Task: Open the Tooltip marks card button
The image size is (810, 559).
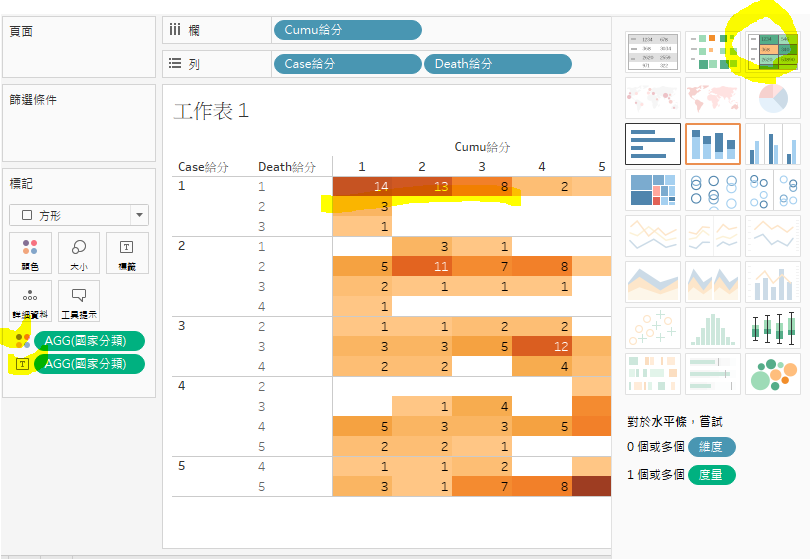Action: (79, 301)
